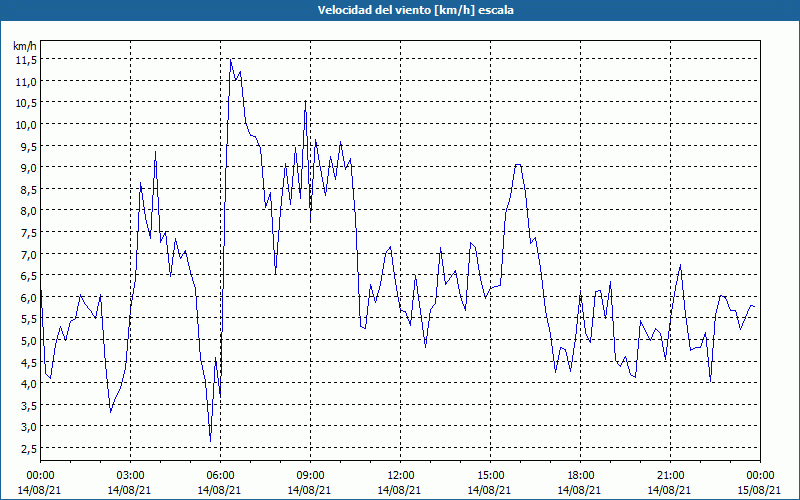Click the 10,0 y-axis value
This screenshot has width=800, height=500.
[27, 124]
